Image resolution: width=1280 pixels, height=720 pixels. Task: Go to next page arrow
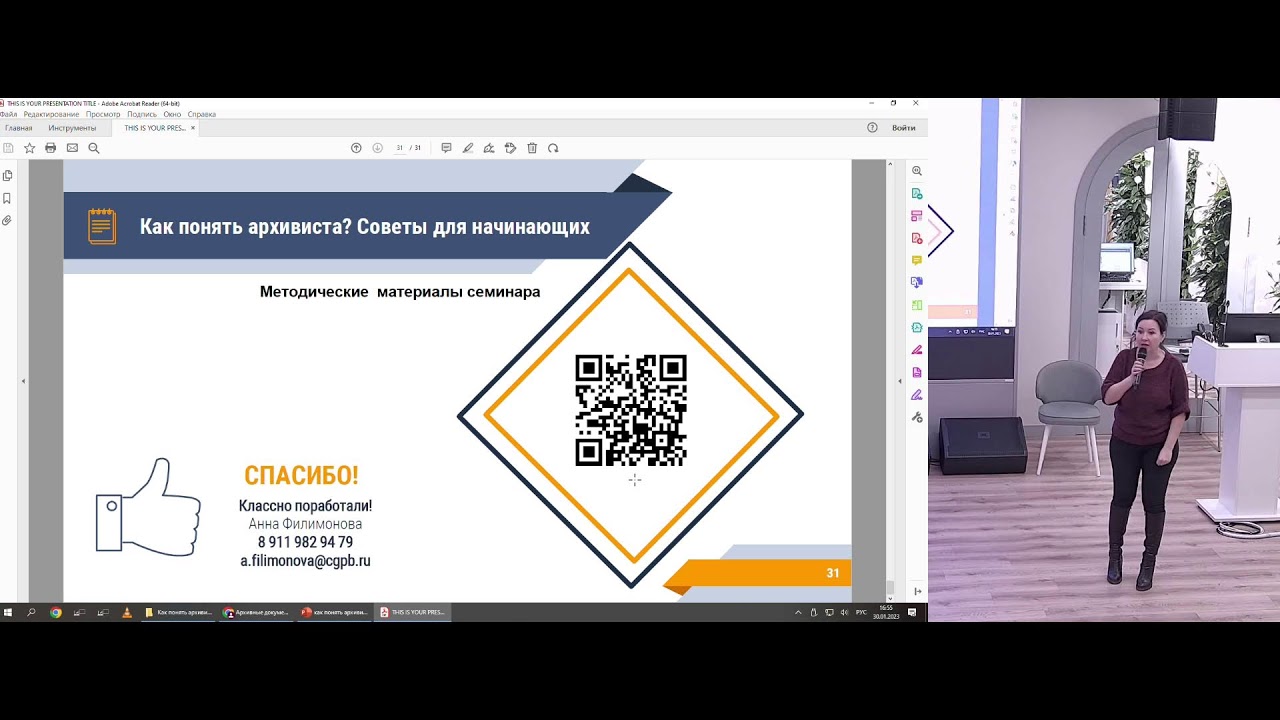pos(377,148)
